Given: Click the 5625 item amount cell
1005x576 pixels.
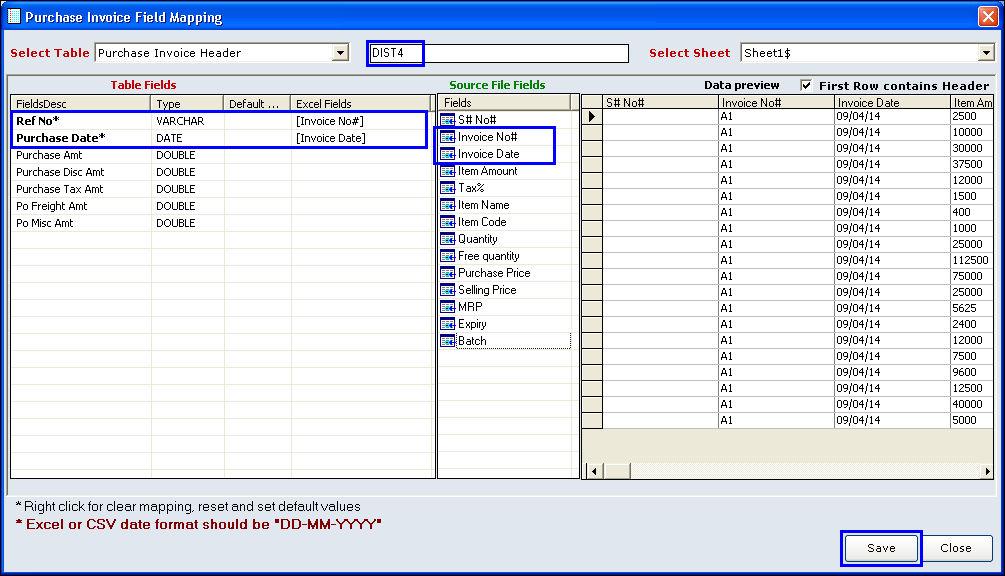Looking at the screenshot, I should [x=971, y=308].
